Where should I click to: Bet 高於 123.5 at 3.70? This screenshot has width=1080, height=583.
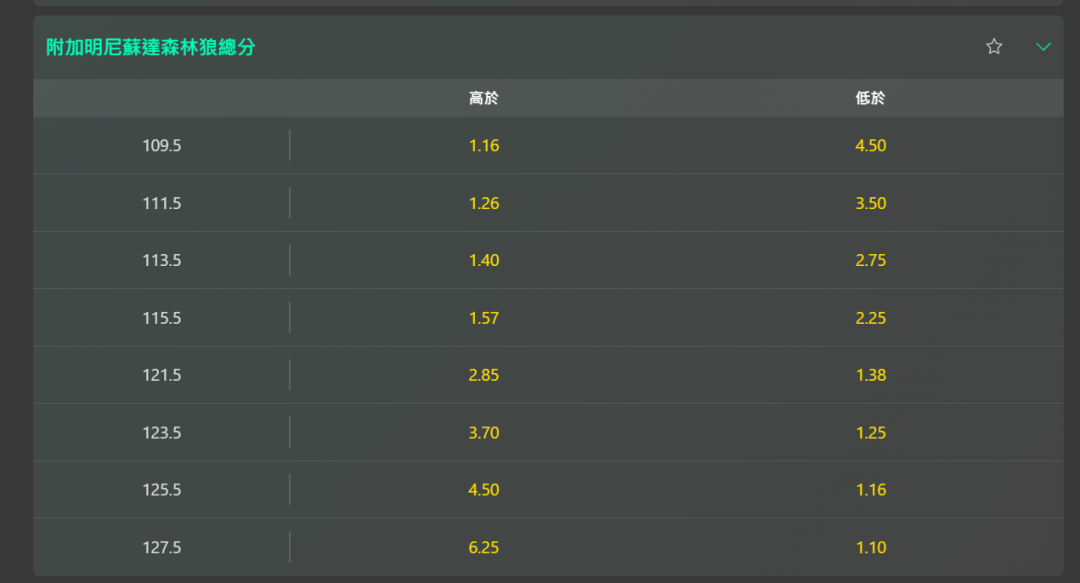[484, 433]
